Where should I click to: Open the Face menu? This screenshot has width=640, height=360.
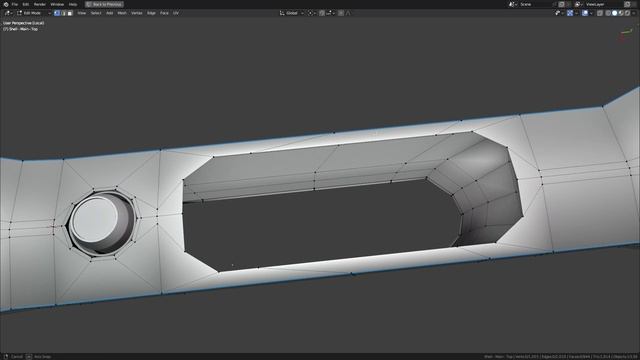[164, 13]
